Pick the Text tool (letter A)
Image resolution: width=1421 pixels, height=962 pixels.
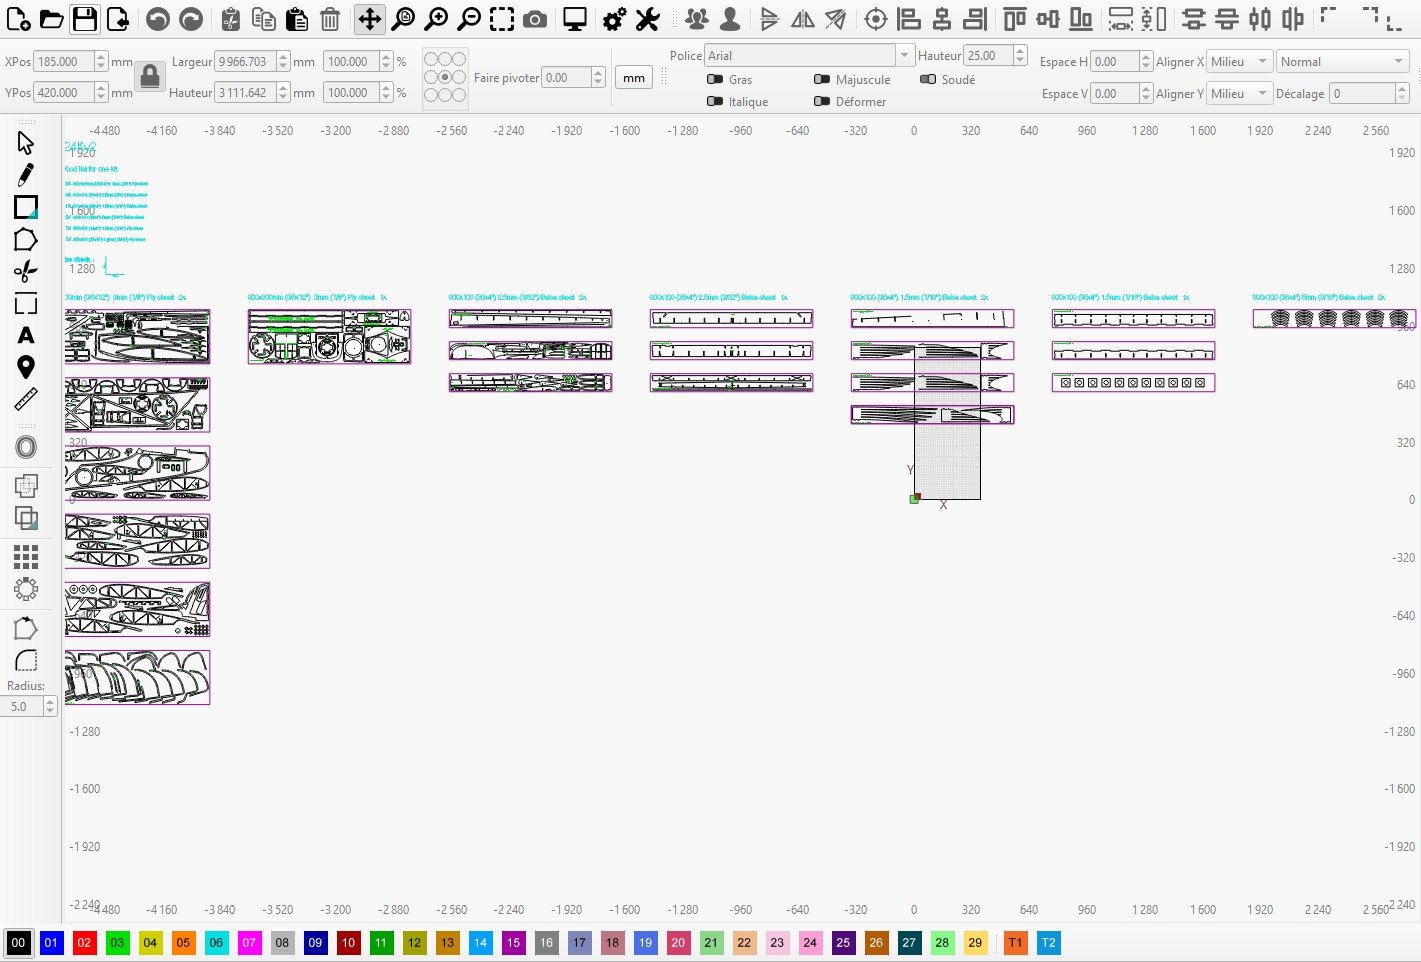tap(26, 335)
